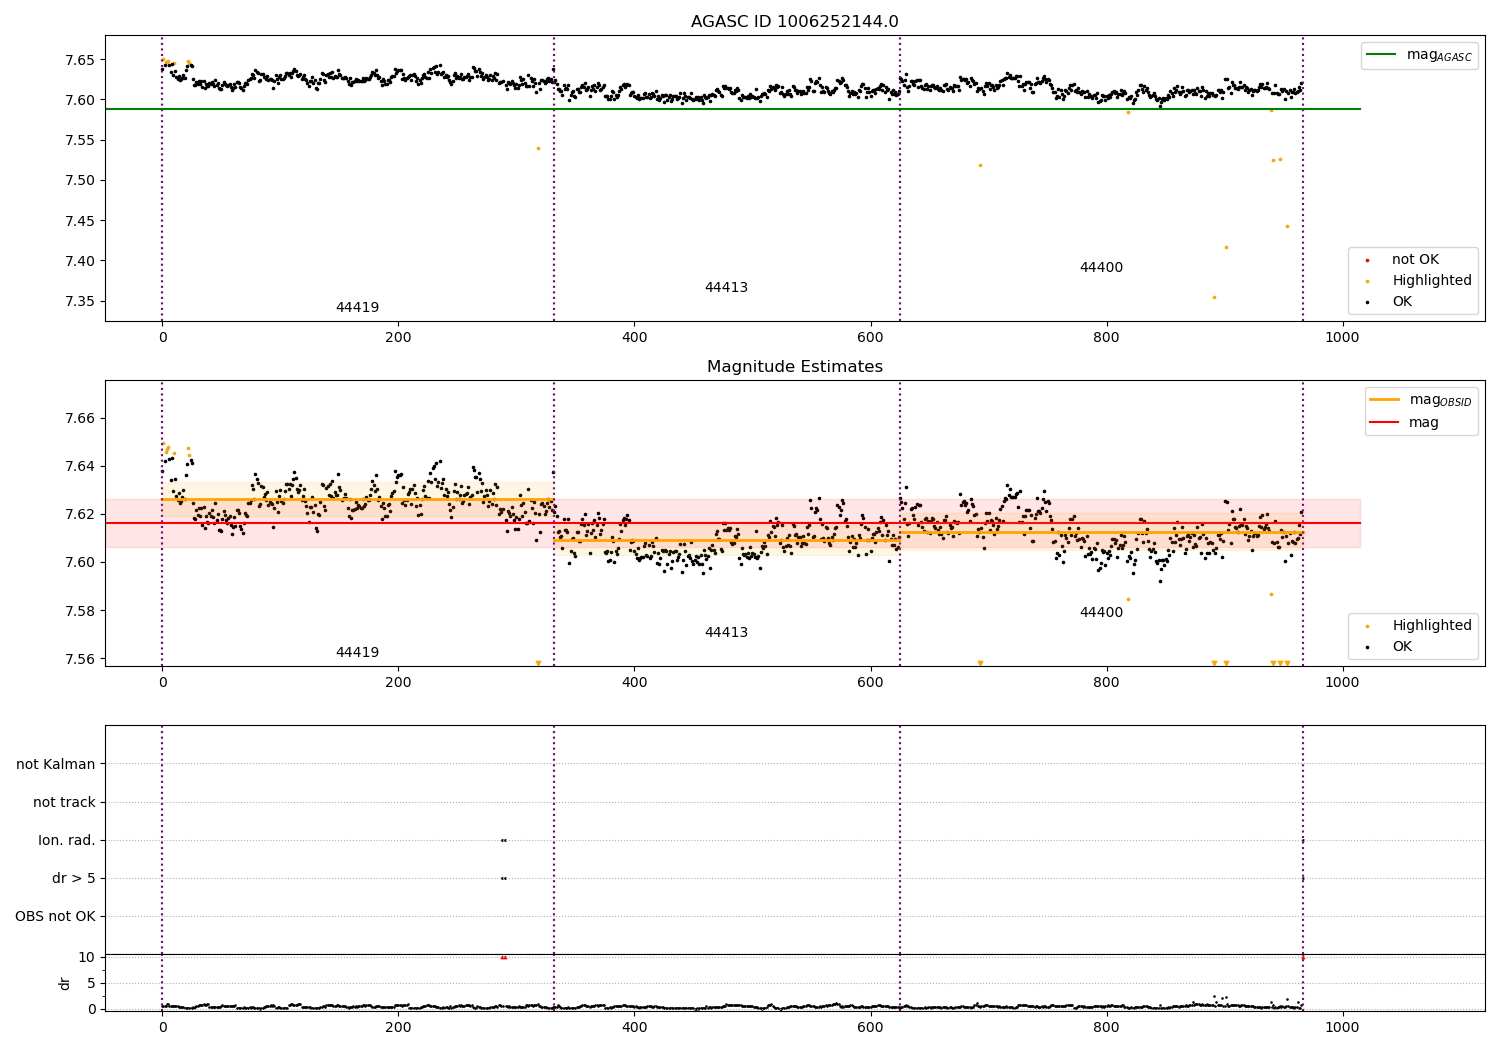Click the "7.58" y-tick in the middle plot
Screen dimensions: 1500x1050
[x=79, y=611]
